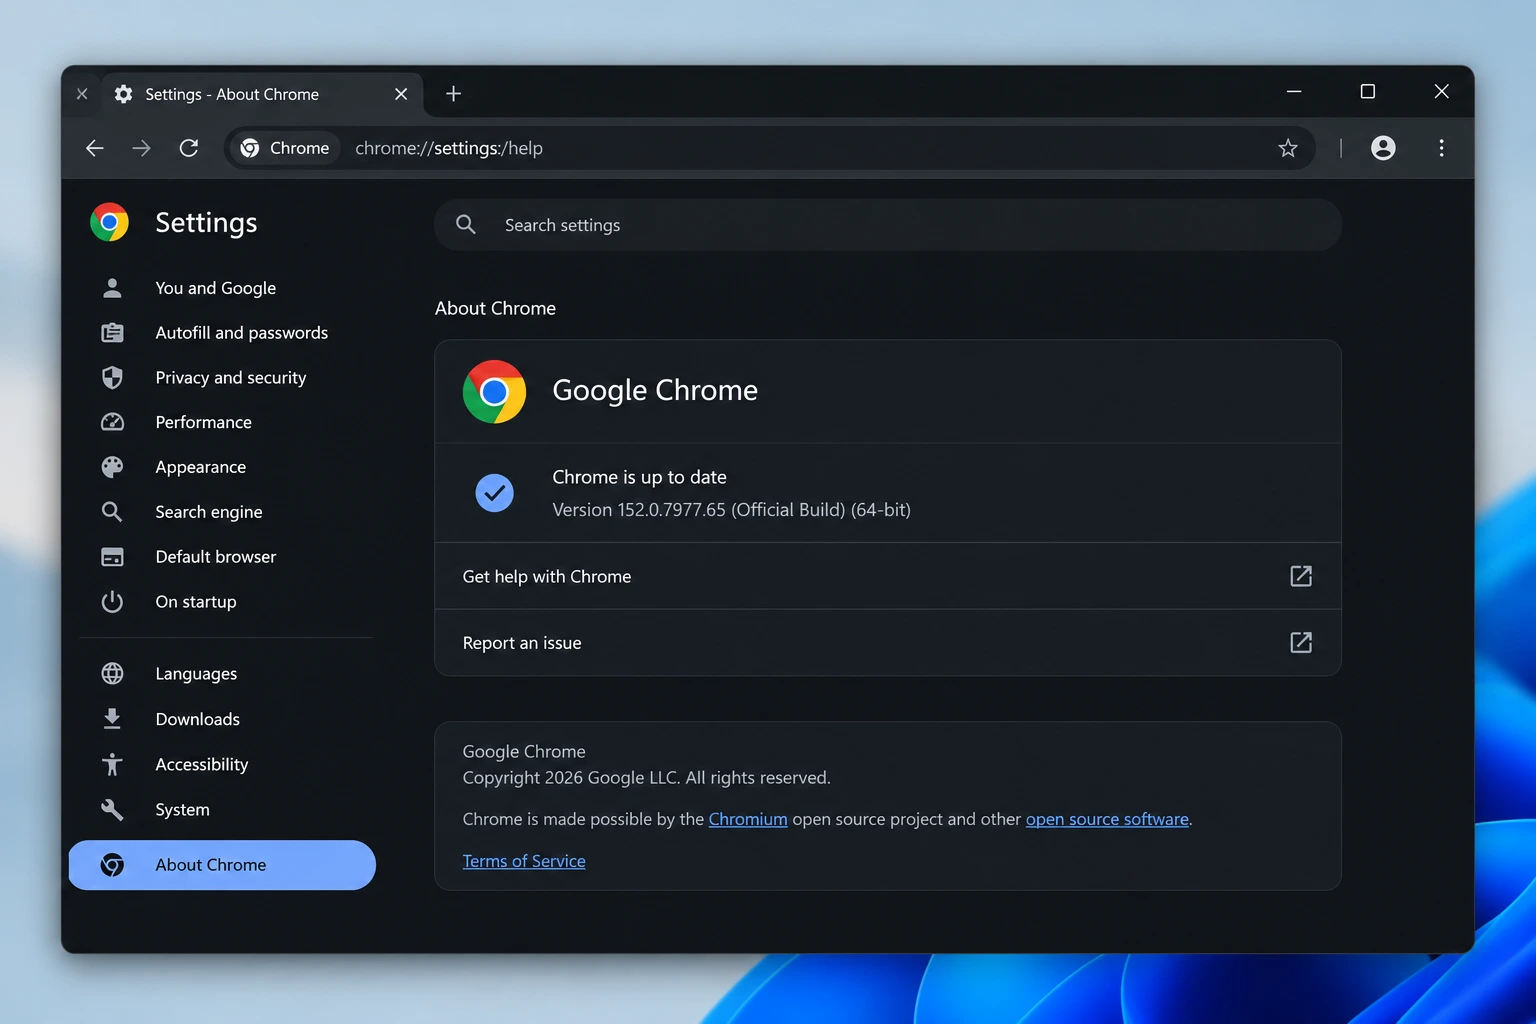Open Report an issue
This screenshot has height=1024, width=1536.
[888, 643]
